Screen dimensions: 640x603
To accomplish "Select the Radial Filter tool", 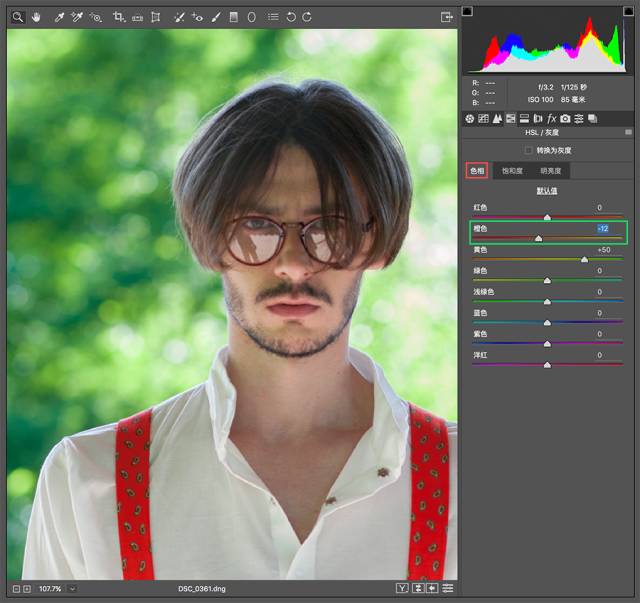I will [252, 17].
